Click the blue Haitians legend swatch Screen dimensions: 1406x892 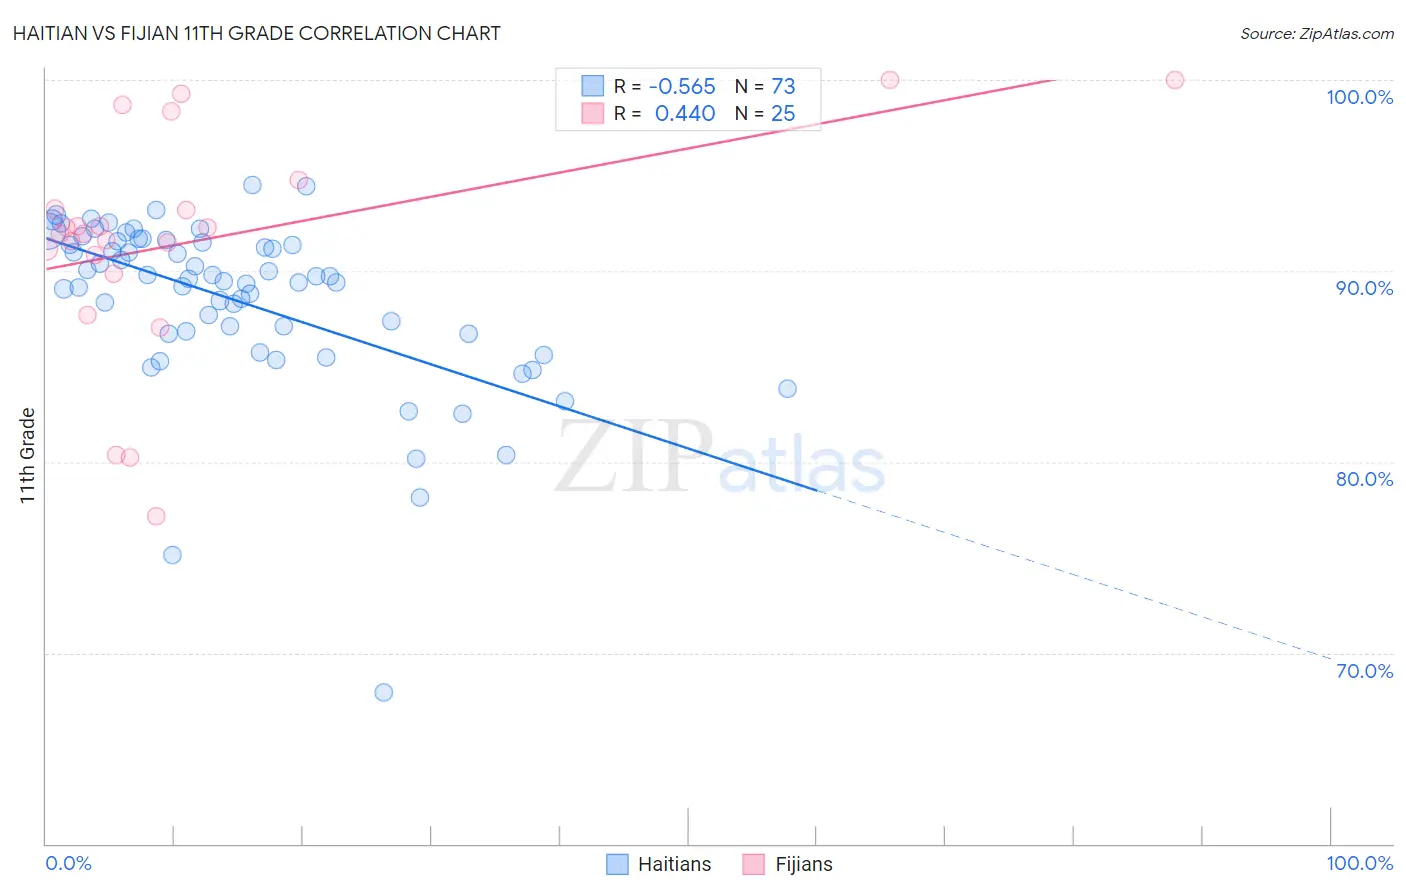(618, 864)
